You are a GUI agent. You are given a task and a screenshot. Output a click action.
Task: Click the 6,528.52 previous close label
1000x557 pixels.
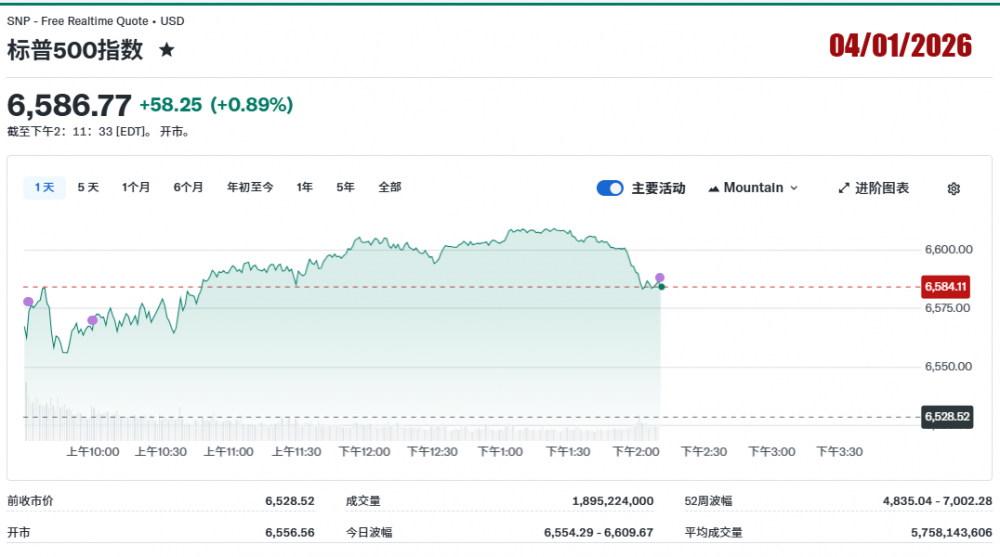(947, 416)
